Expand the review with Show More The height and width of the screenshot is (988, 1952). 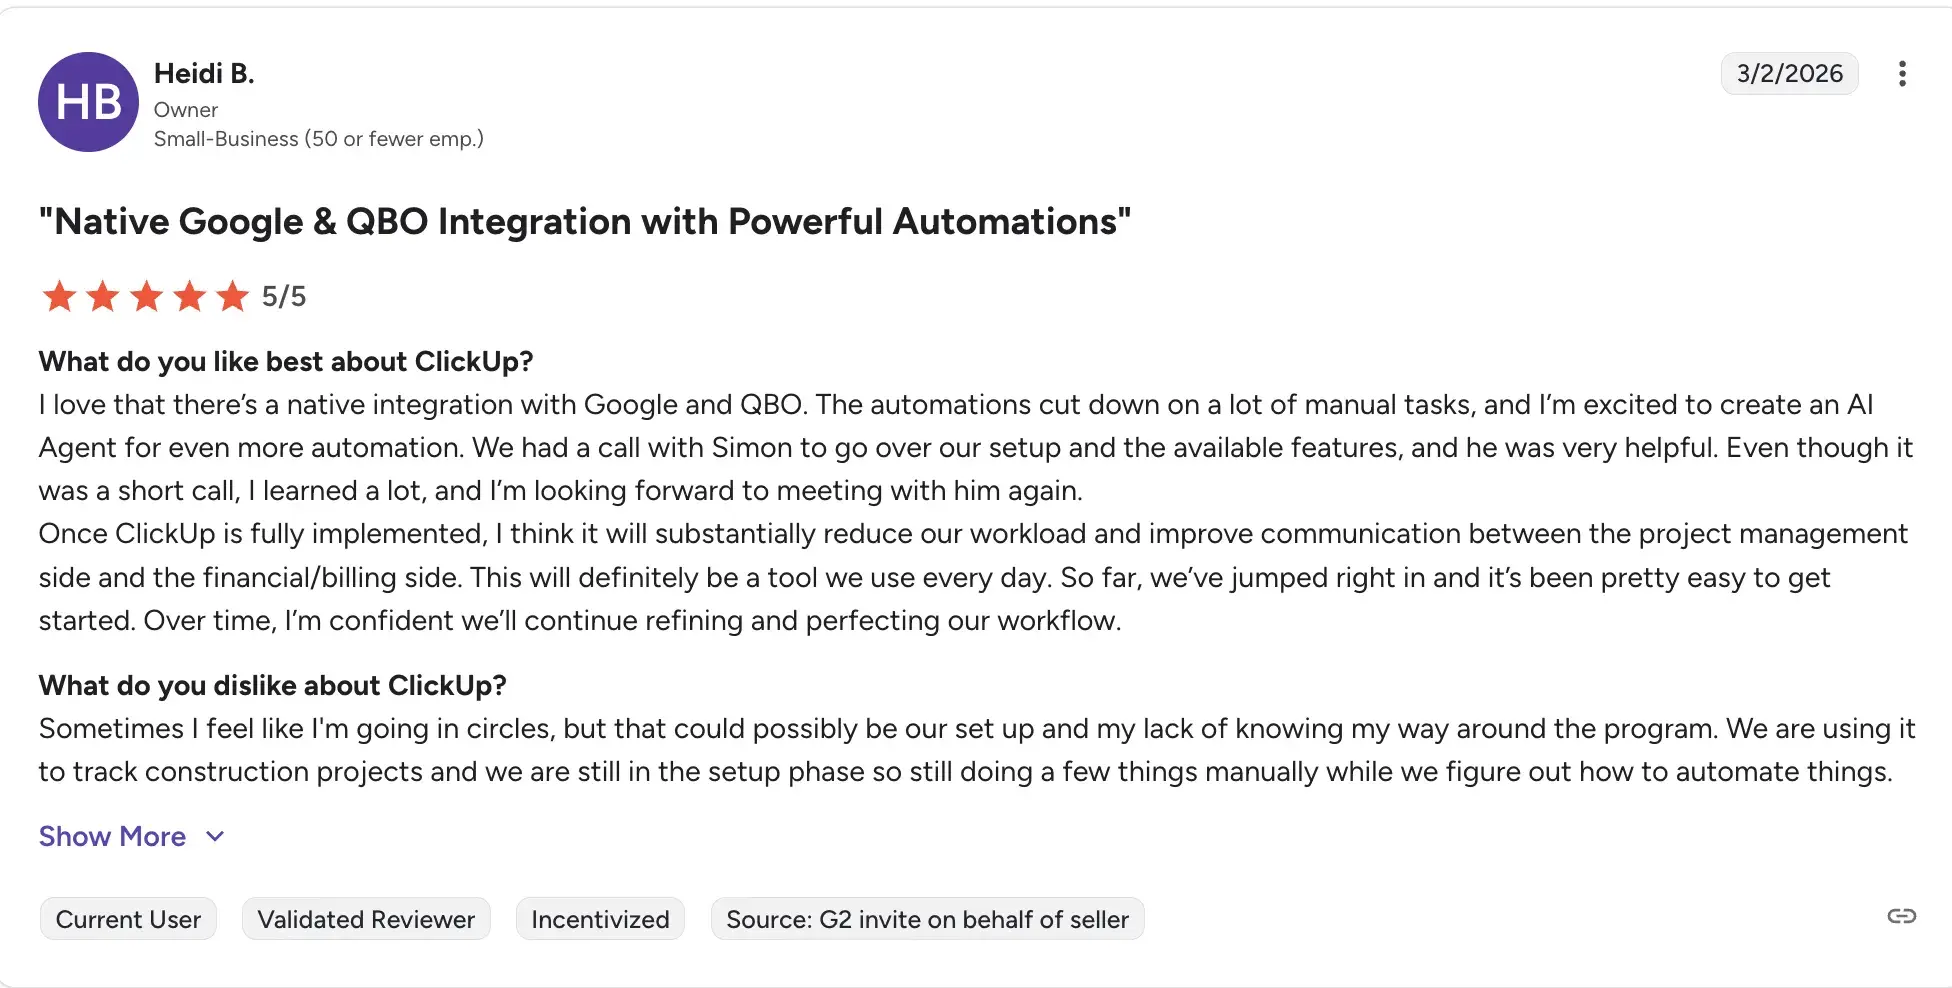[112, 836]
